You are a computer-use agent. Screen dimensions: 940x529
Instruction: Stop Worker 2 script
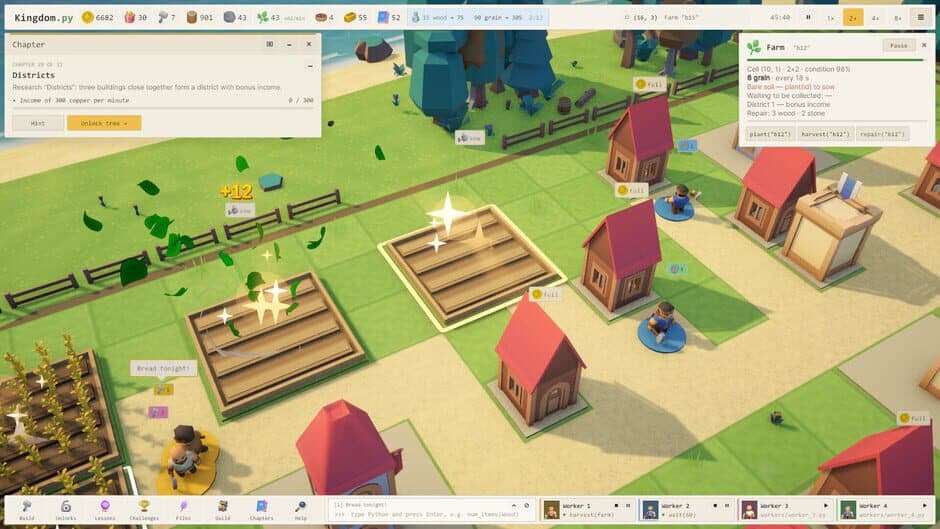(715, 506)
